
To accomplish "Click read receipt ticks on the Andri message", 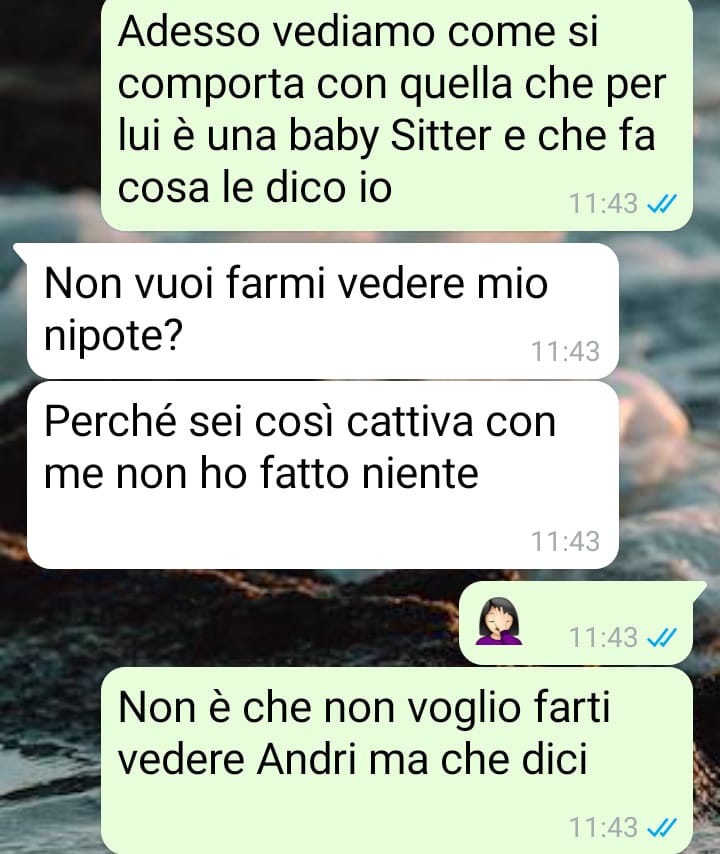I will (661, 827).
